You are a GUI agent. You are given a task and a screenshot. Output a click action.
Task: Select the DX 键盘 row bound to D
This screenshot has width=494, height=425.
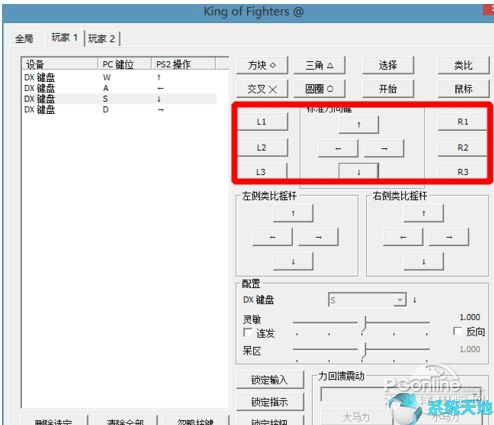[120, 110]
